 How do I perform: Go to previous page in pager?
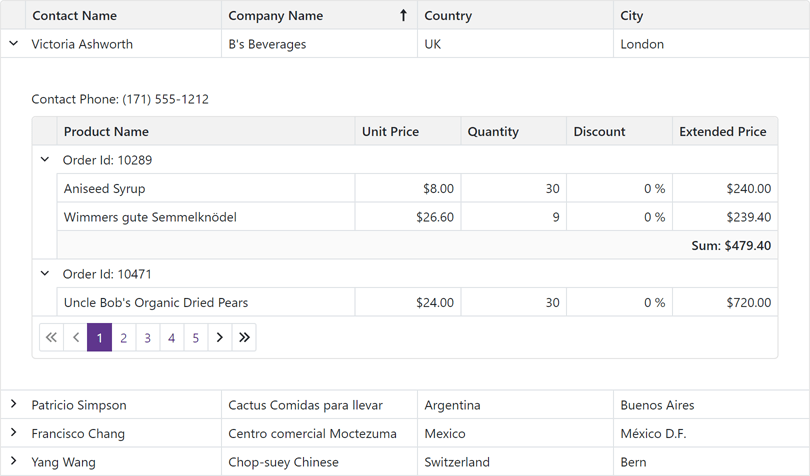coord(76,338)
